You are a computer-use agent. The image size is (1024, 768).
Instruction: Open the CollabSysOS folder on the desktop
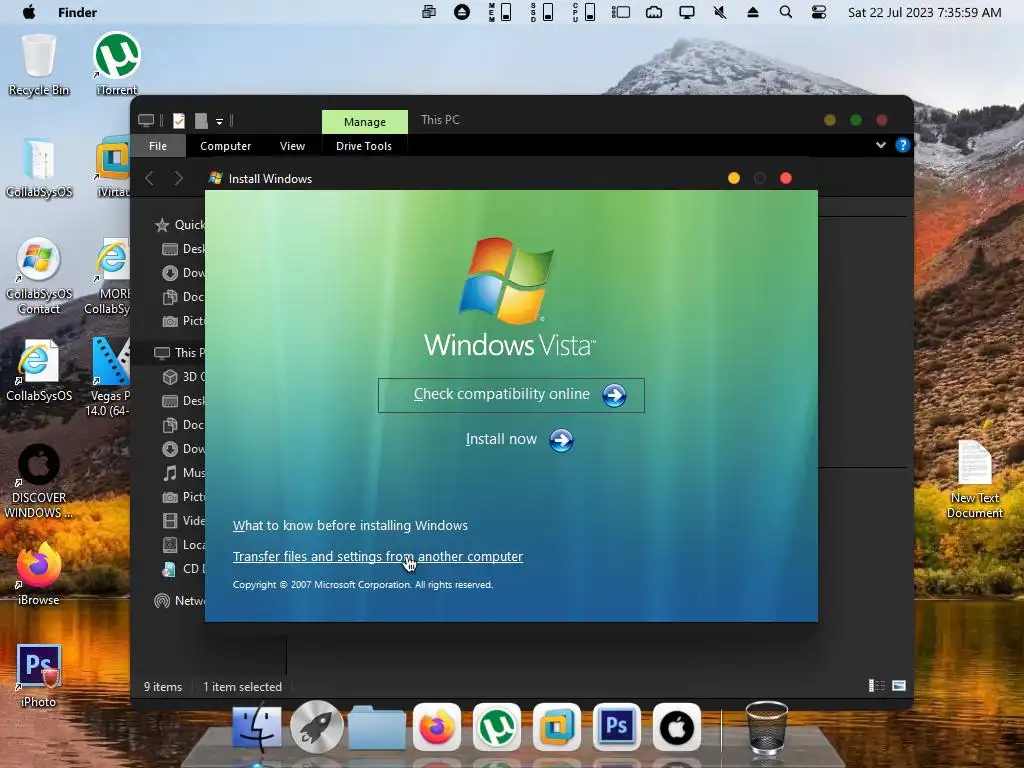pyautogui.click(x=39, y=167)
